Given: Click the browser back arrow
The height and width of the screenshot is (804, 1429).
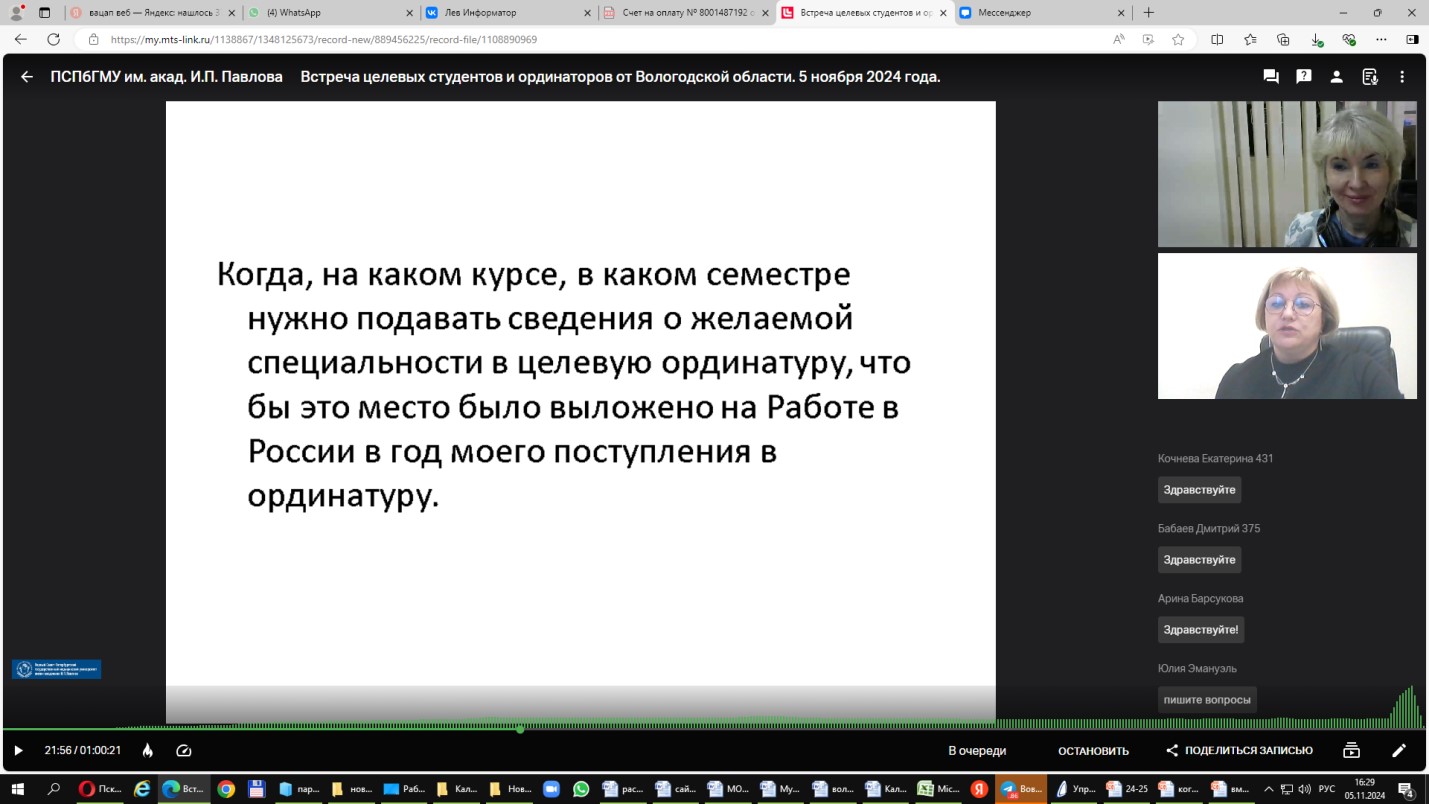Looking at the screenshot, I should [21, 40].
